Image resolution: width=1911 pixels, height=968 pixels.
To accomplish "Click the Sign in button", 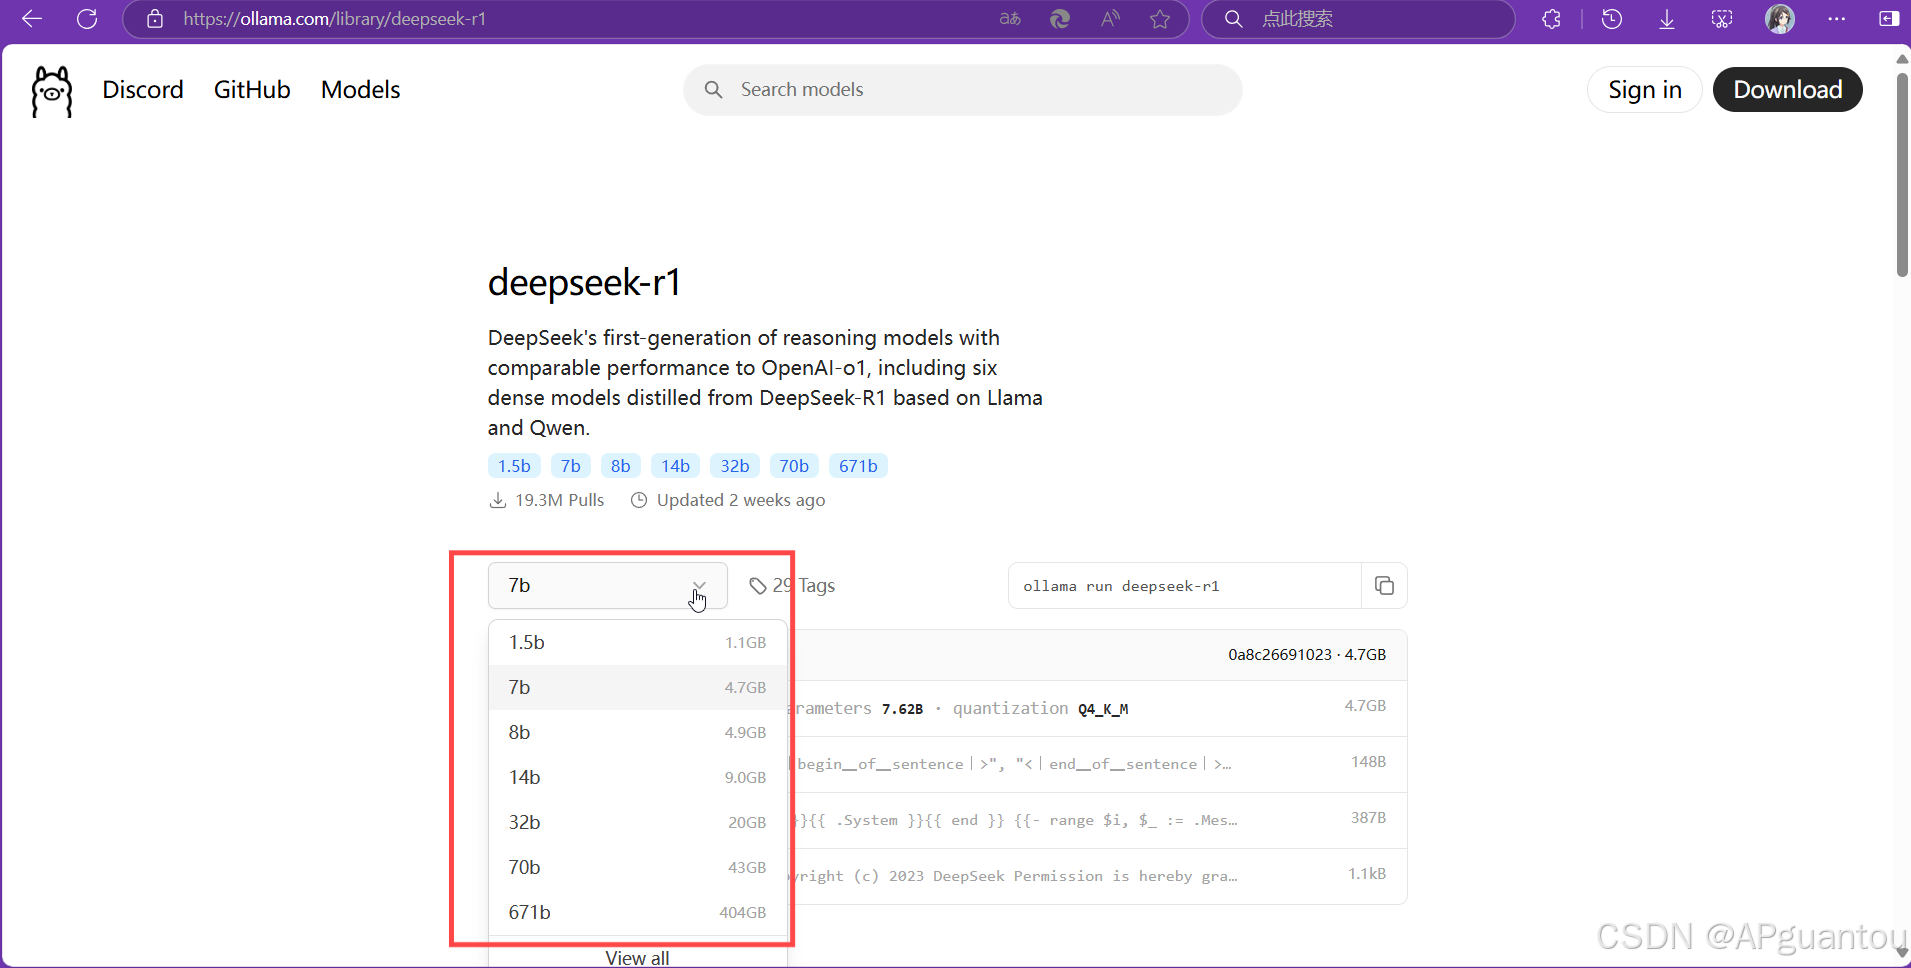I will pyautogui.click(x=1645, y=90).
